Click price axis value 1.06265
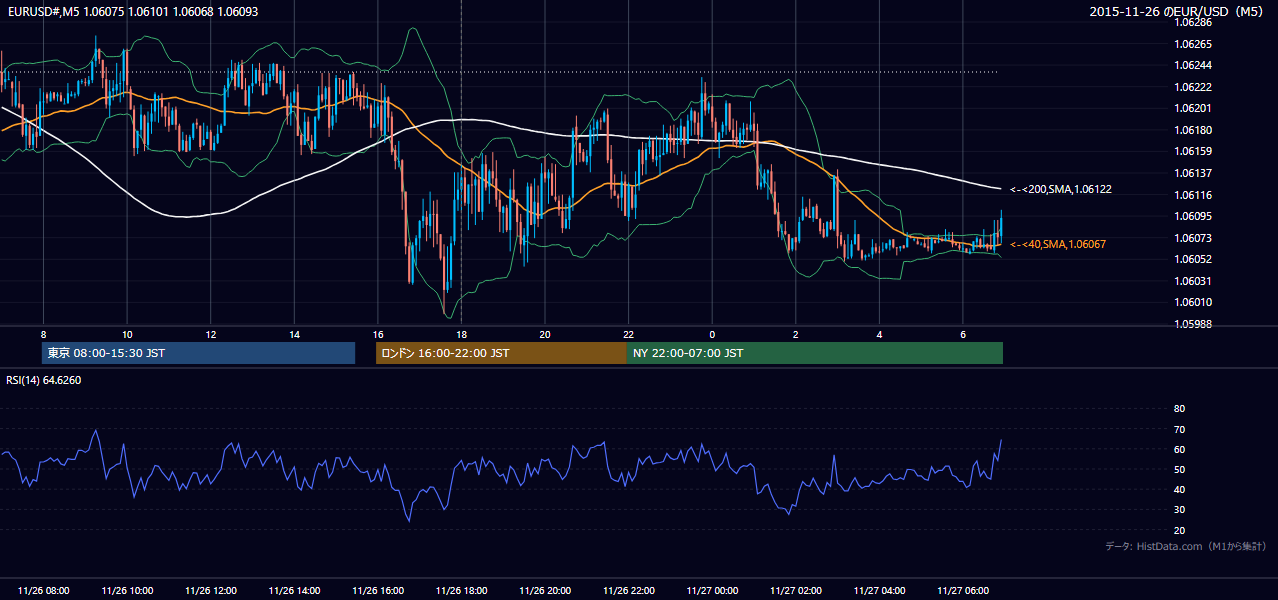 point(1192,44)
